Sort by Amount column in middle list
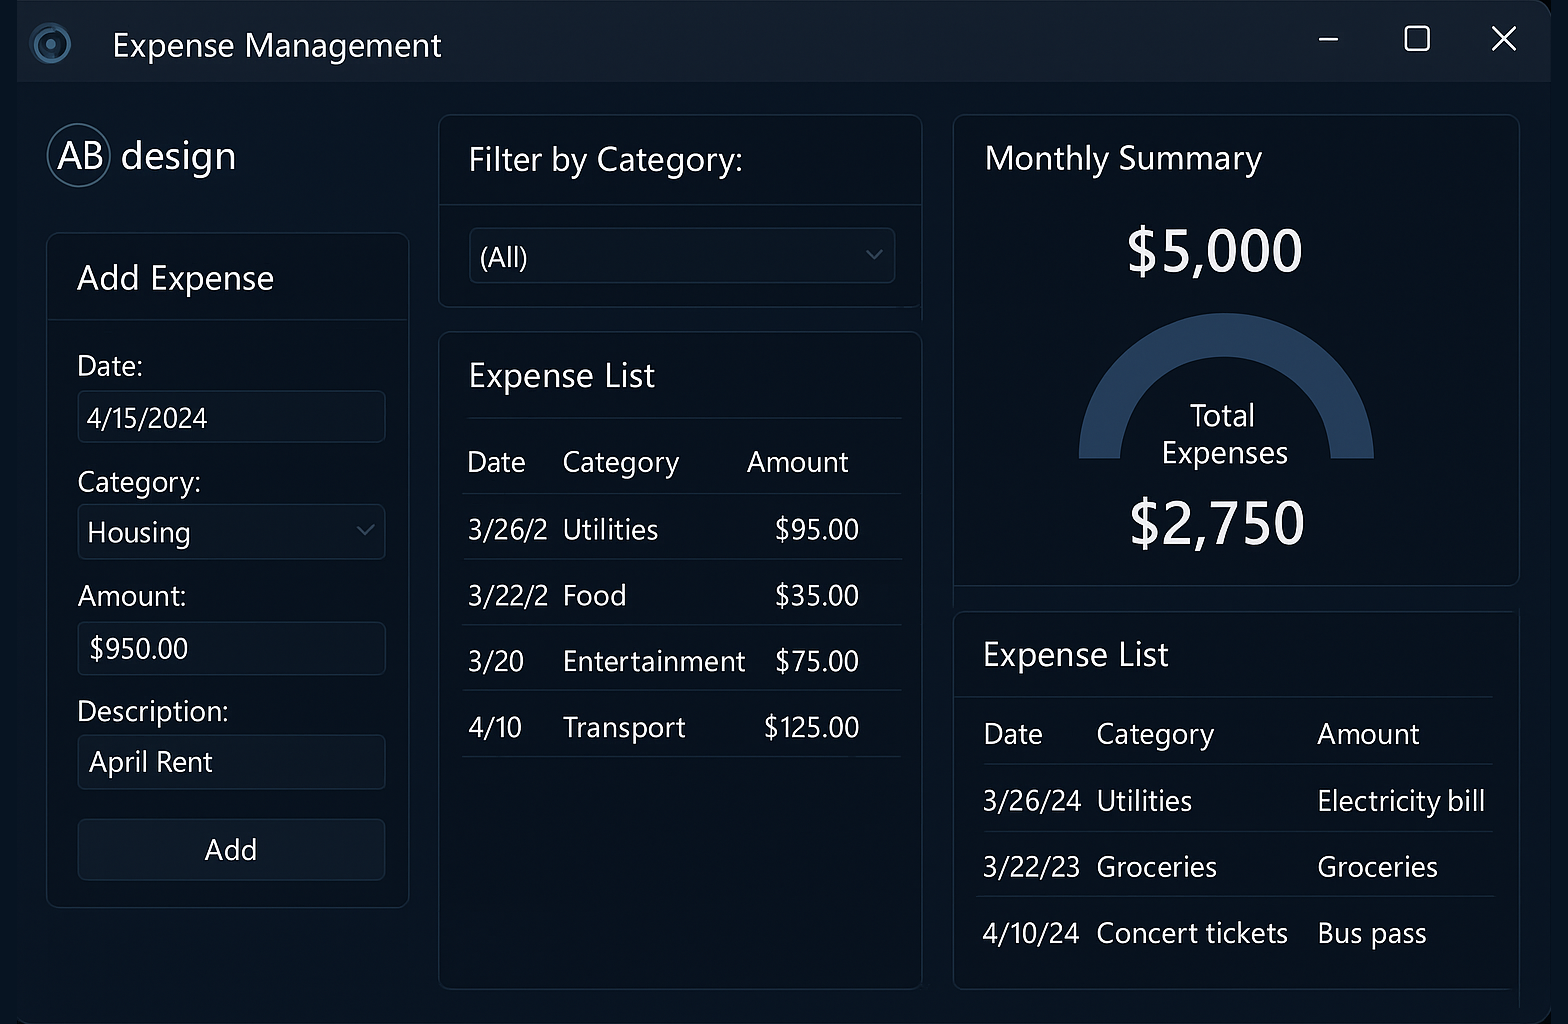Image resolution: width=1568 pixels, height=1024 pixels. 797,462
